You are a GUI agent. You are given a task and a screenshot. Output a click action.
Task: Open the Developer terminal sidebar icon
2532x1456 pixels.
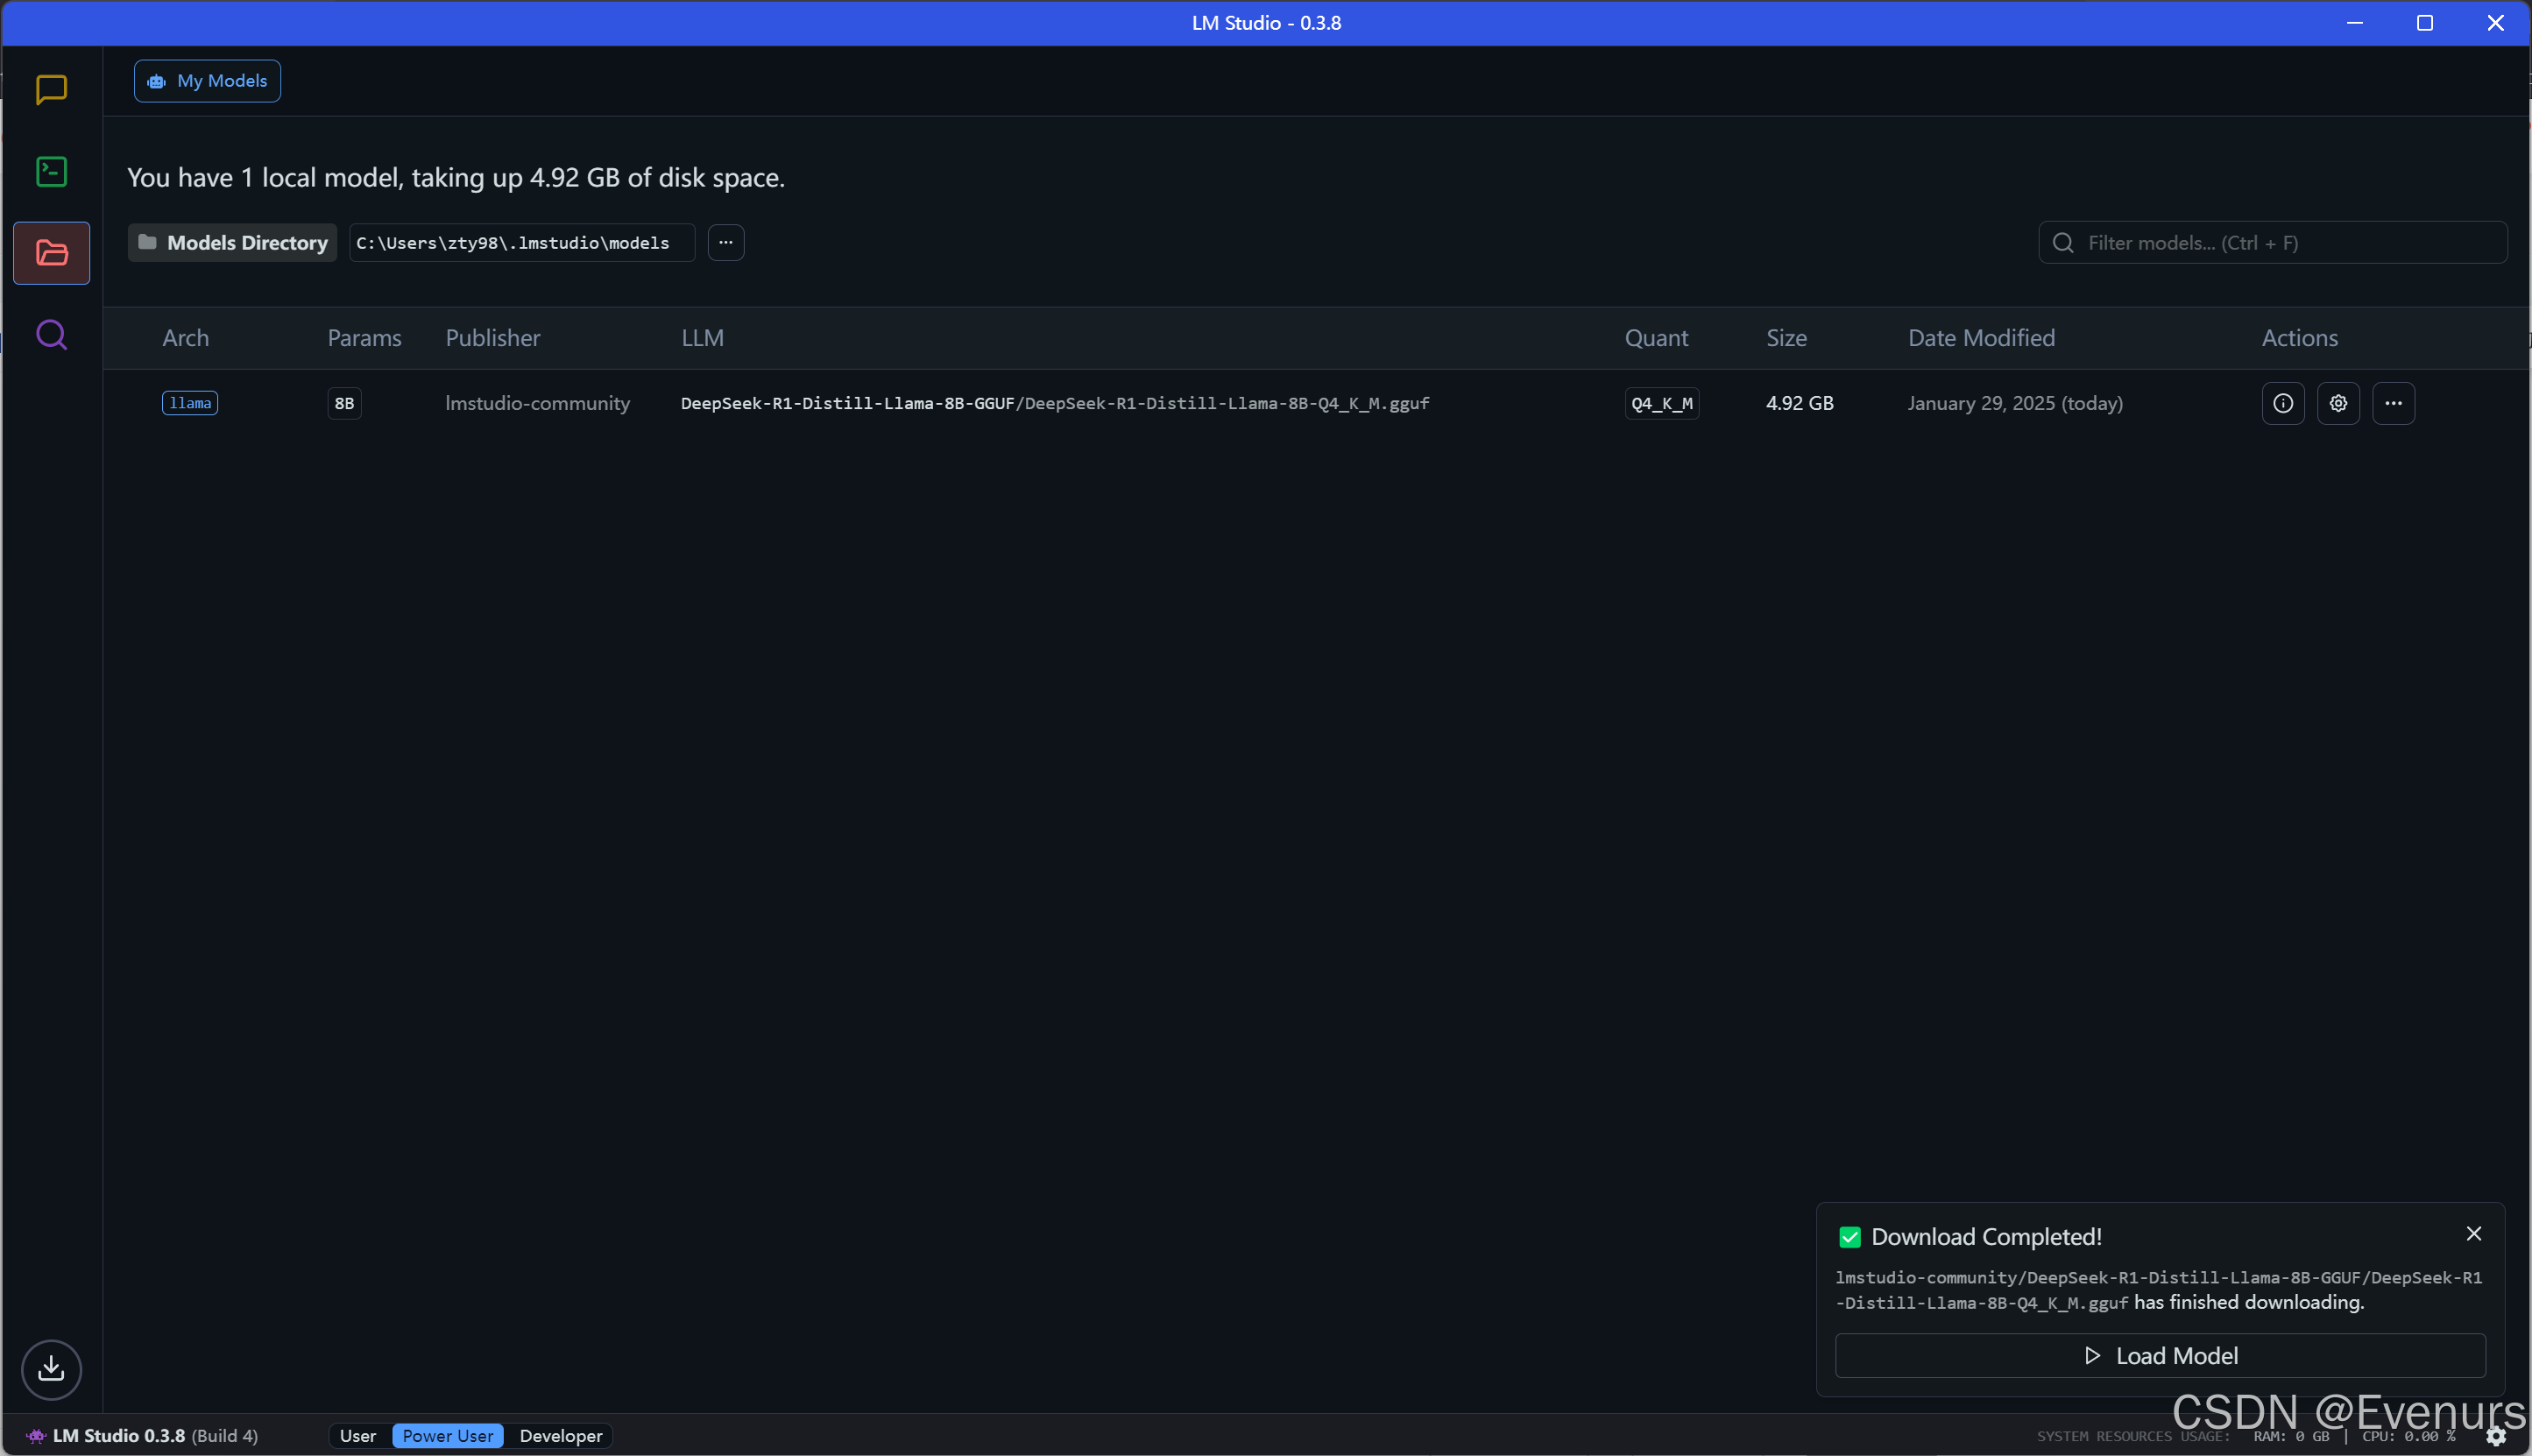[51, 171]
